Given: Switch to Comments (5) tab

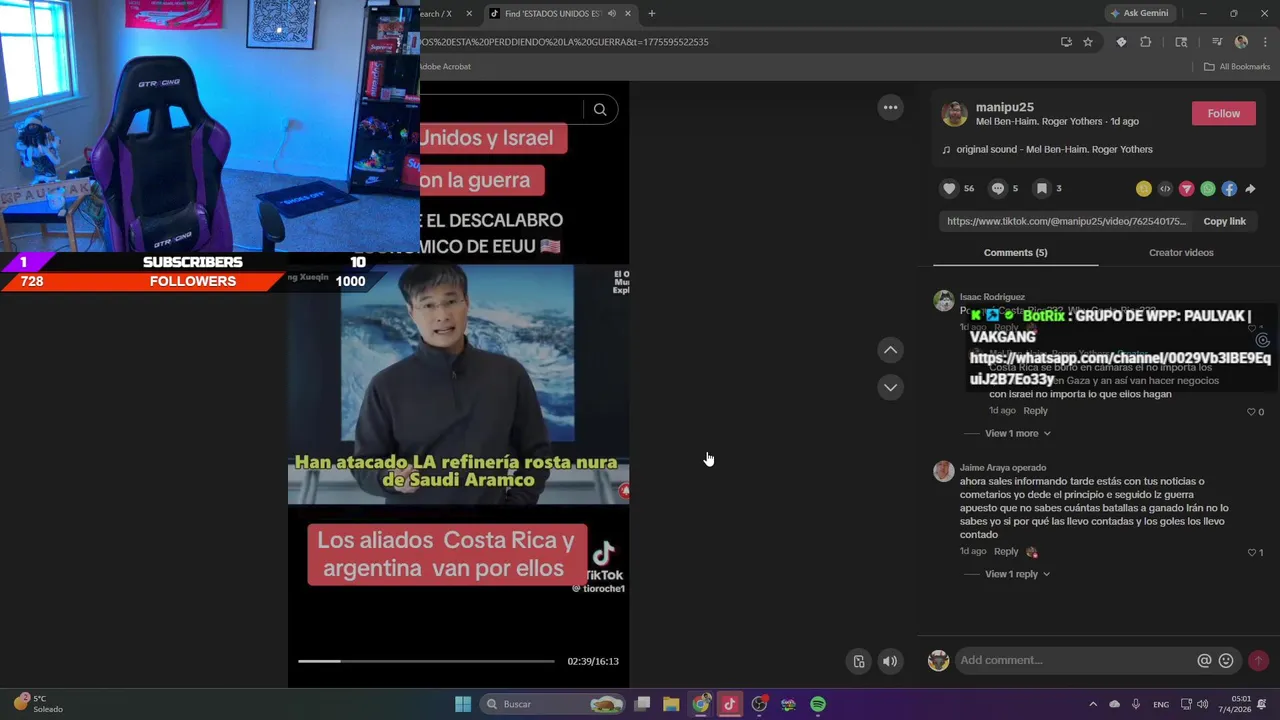Looking at the screenshot, I should tap(1015, 252).
